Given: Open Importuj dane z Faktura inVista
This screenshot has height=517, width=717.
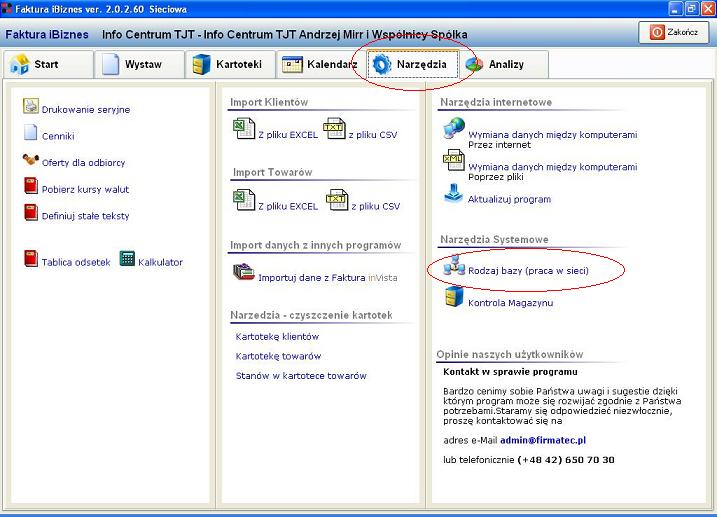Looking at the screenshot, I should tap(328, 277).
